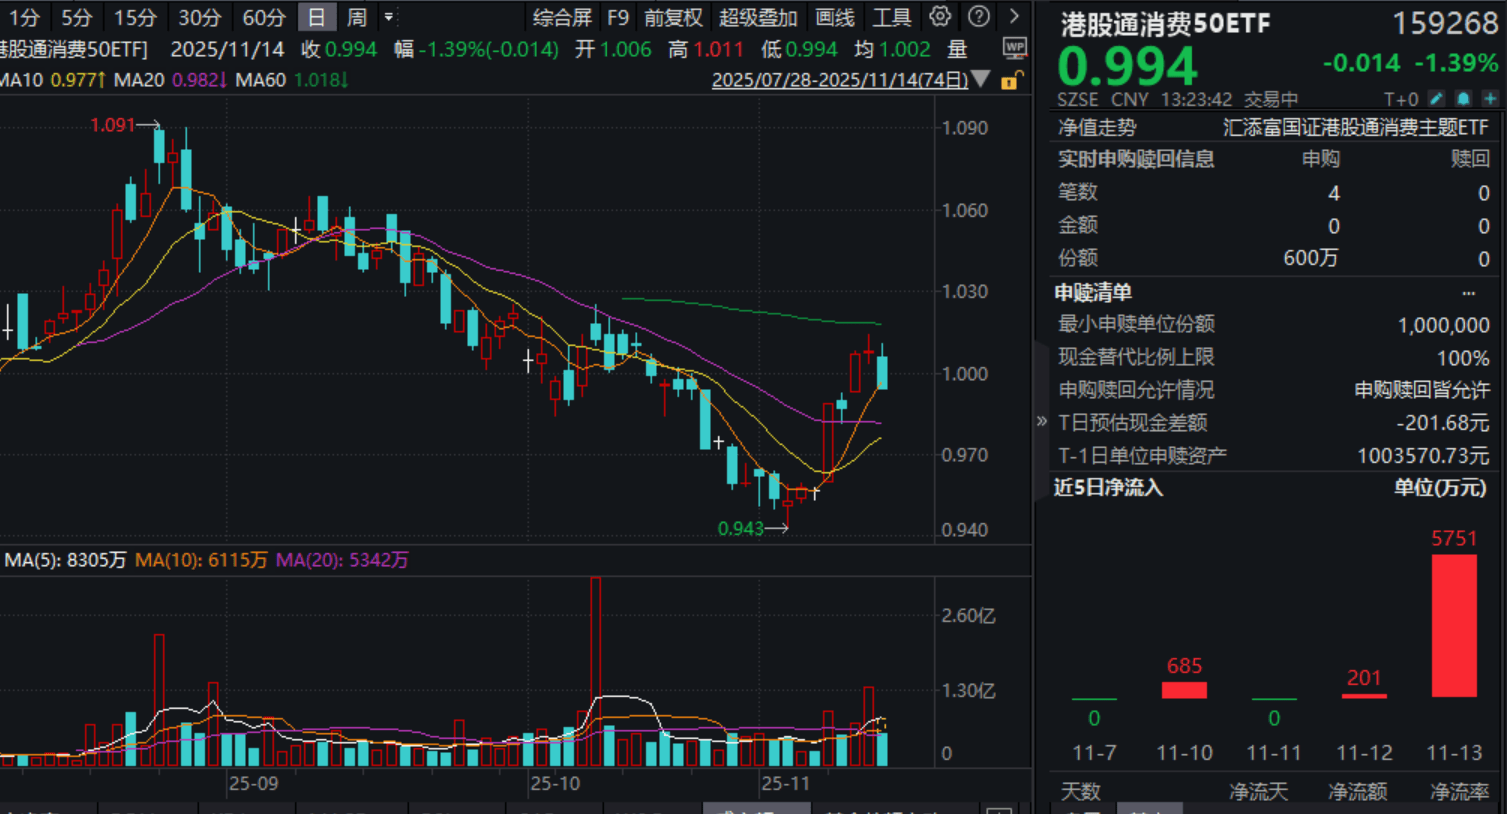1507x814 pixels.
Task: Open the chart settings gear icon
Action: tap(938, 17)
